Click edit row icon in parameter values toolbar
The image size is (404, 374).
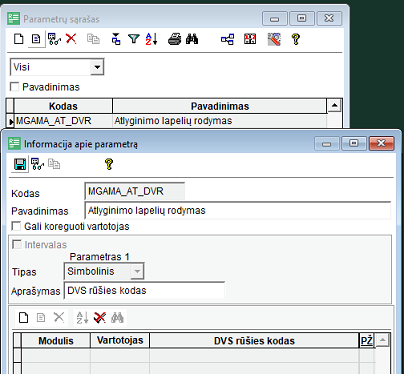(41, 317)
